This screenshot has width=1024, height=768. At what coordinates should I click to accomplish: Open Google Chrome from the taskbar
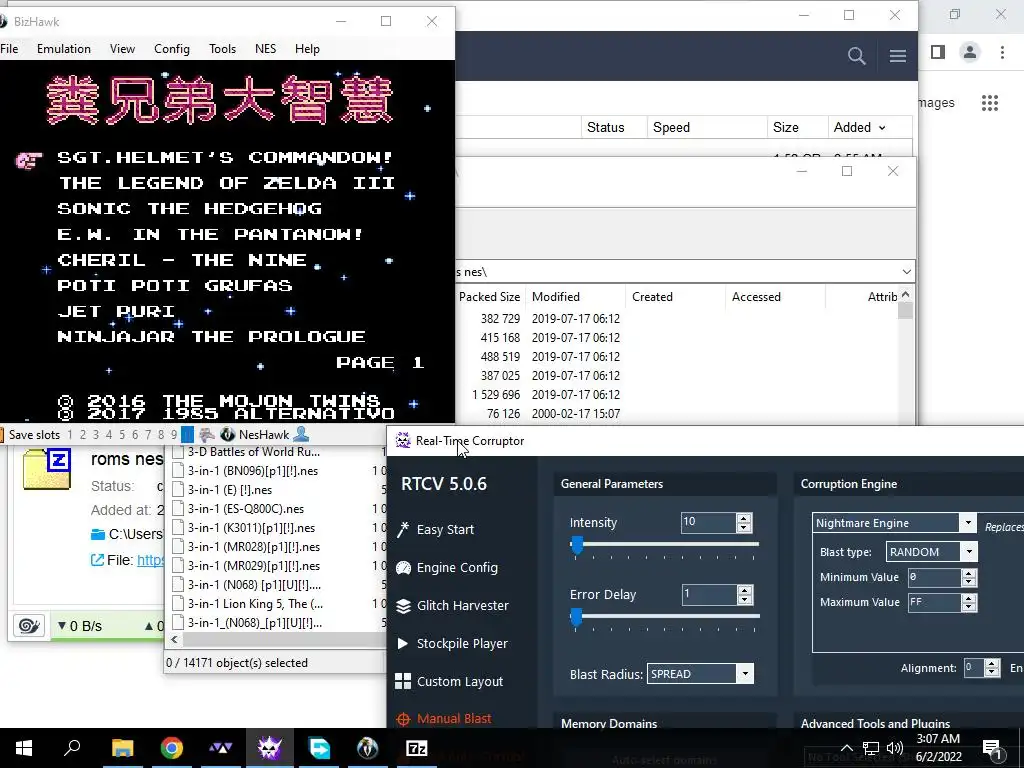[x=172, y=748]
